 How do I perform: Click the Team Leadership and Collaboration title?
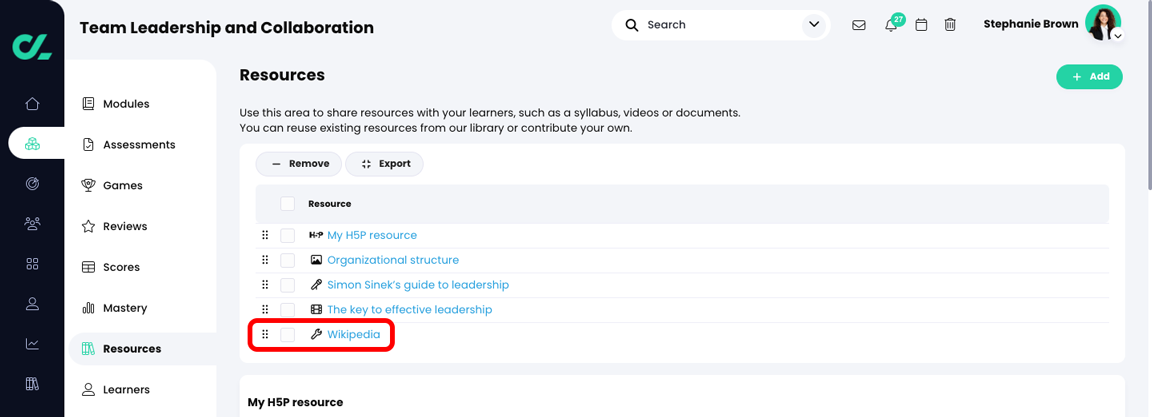pyautogui.click(x=226, y=28)
